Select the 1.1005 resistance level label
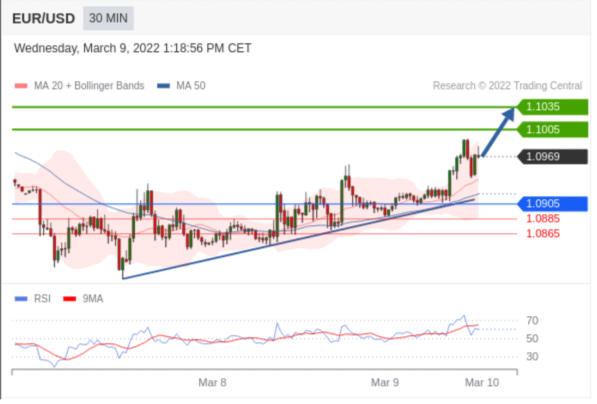This screenshot has height=404, width=597. (x=553, y=130)
